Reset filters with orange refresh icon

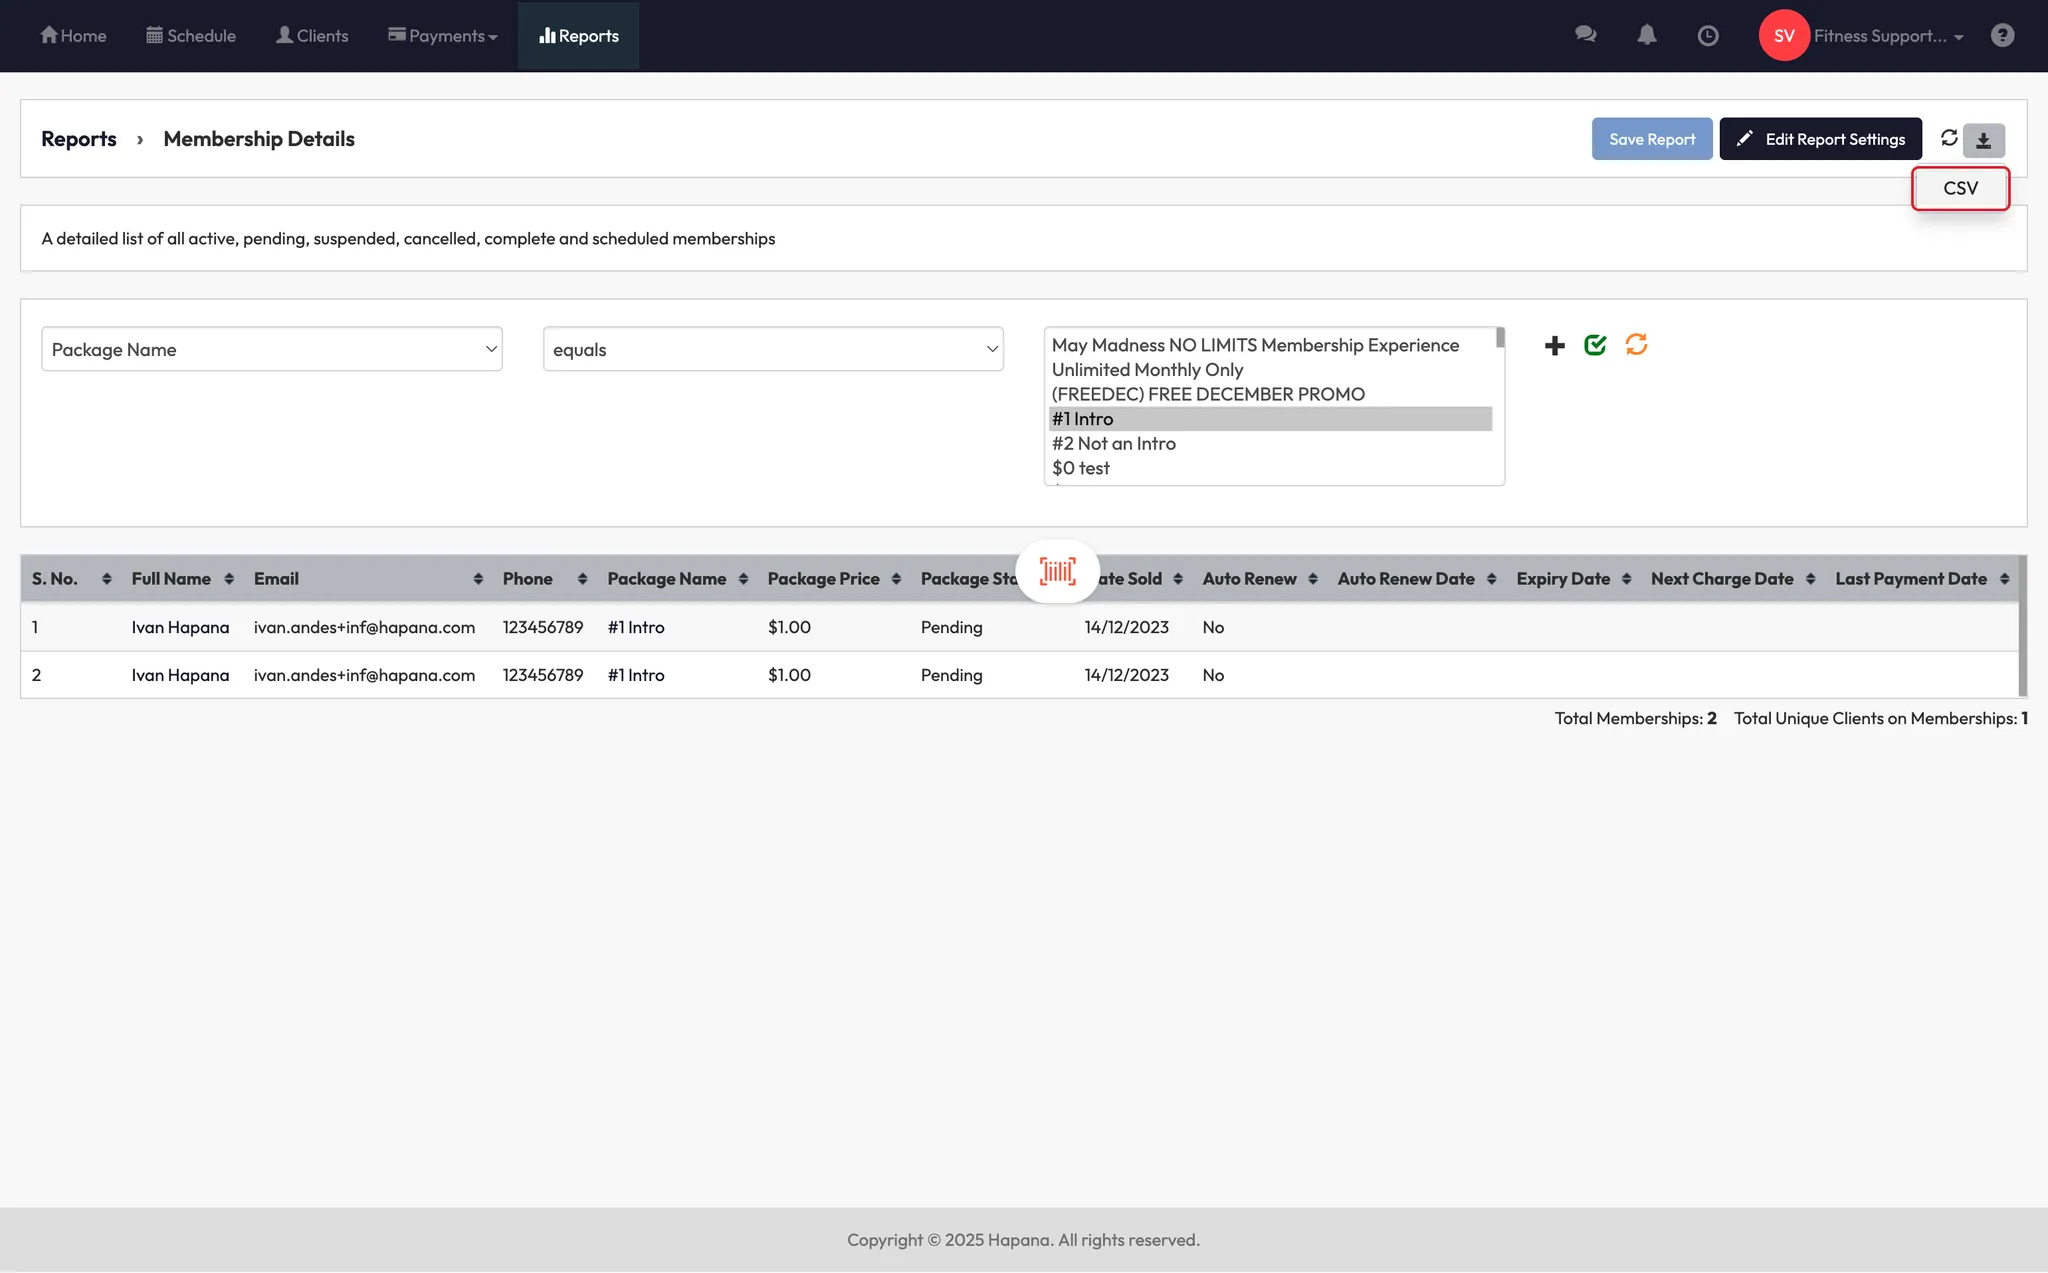pos(1636,345)
